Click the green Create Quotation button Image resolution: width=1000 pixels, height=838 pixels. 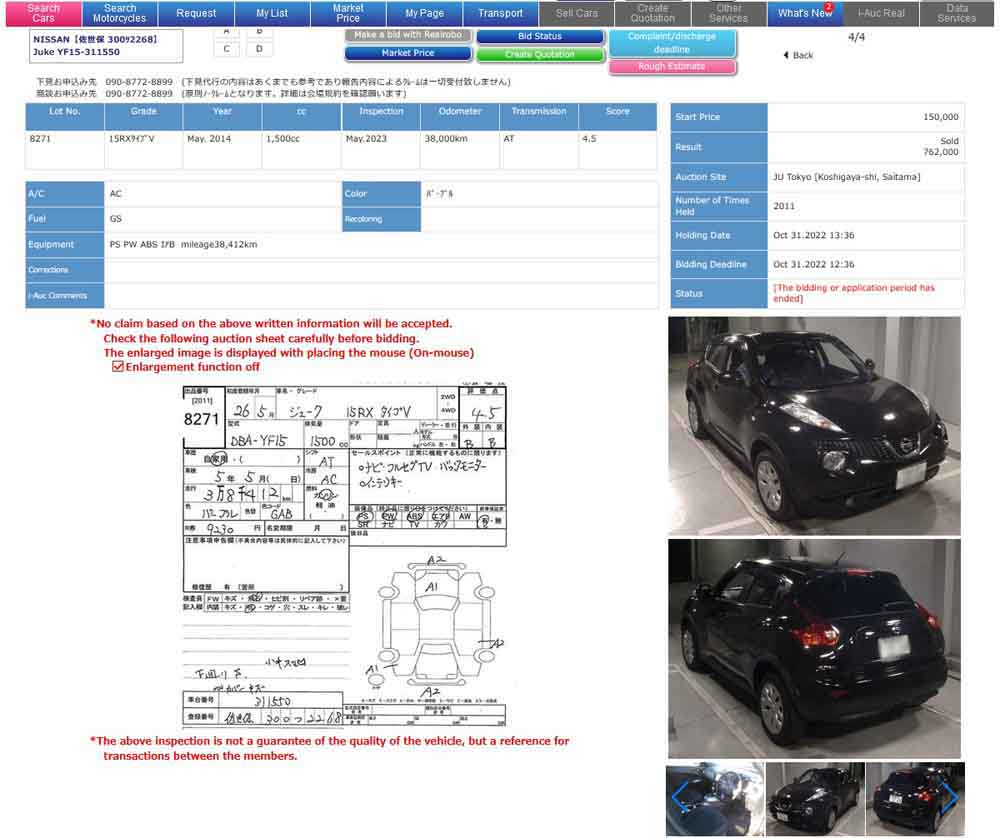click(x=540, y=55)
